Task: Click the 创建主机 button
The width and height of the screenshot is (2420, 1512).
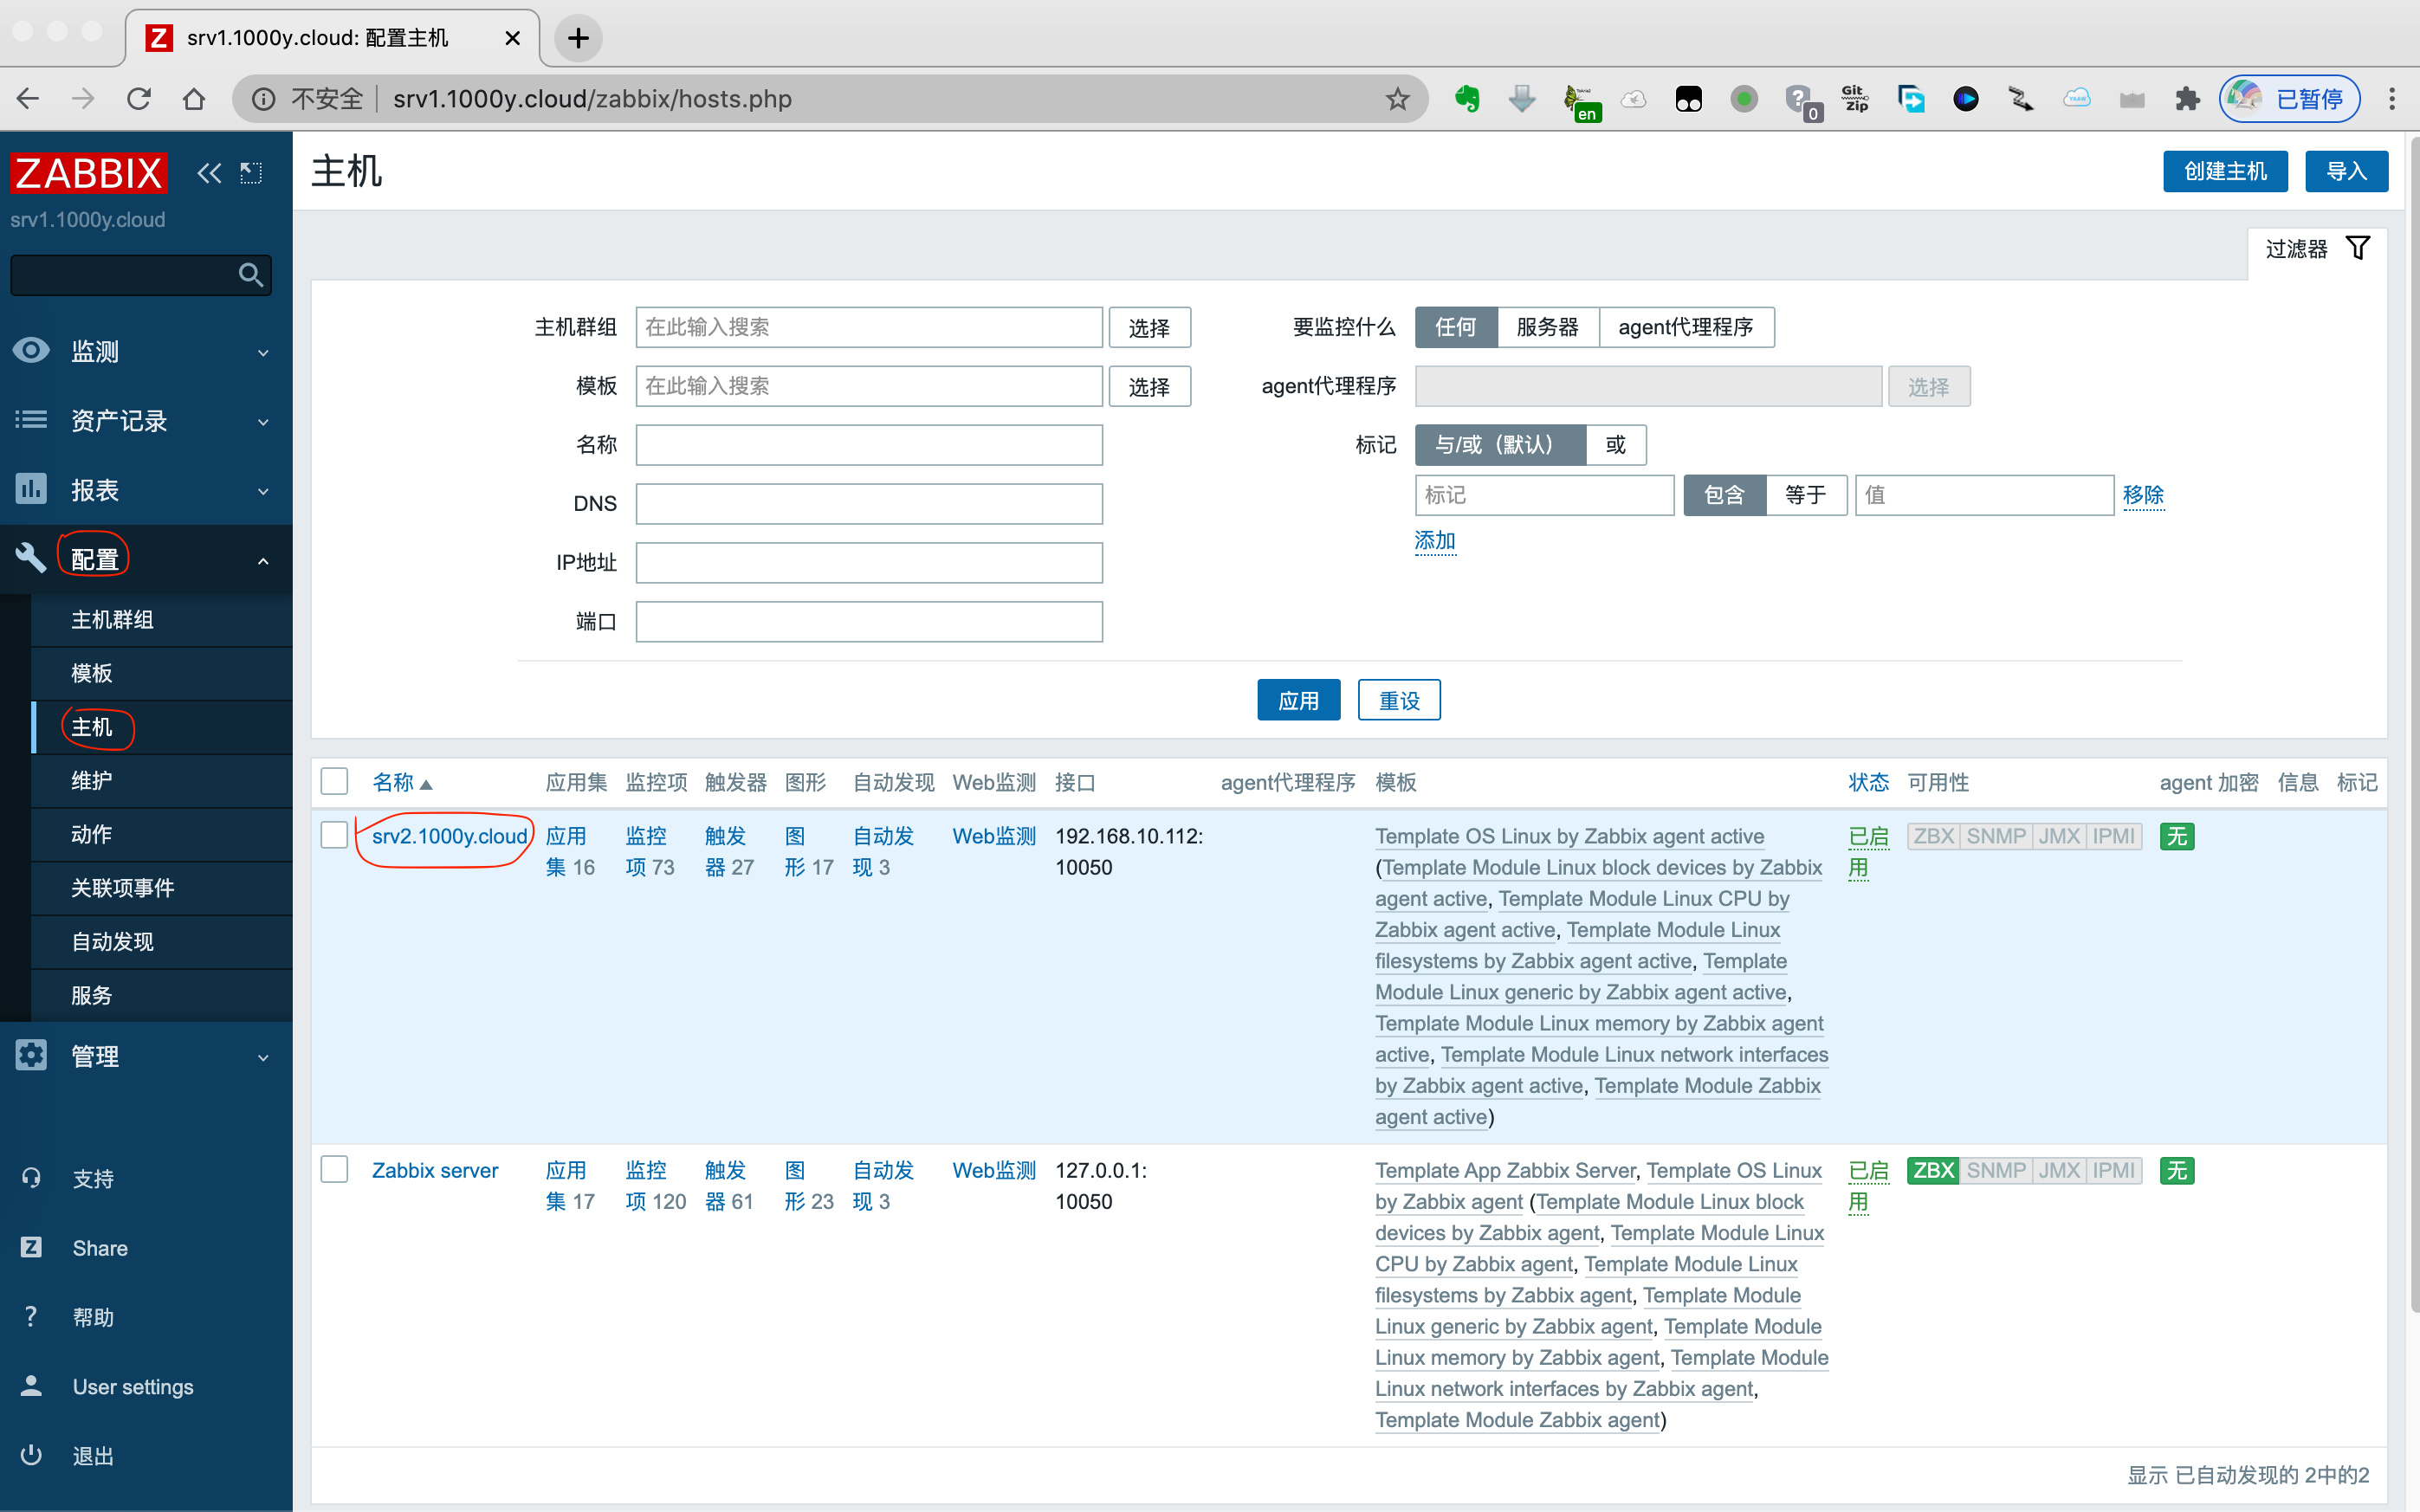Action: tap(2224, 171)
